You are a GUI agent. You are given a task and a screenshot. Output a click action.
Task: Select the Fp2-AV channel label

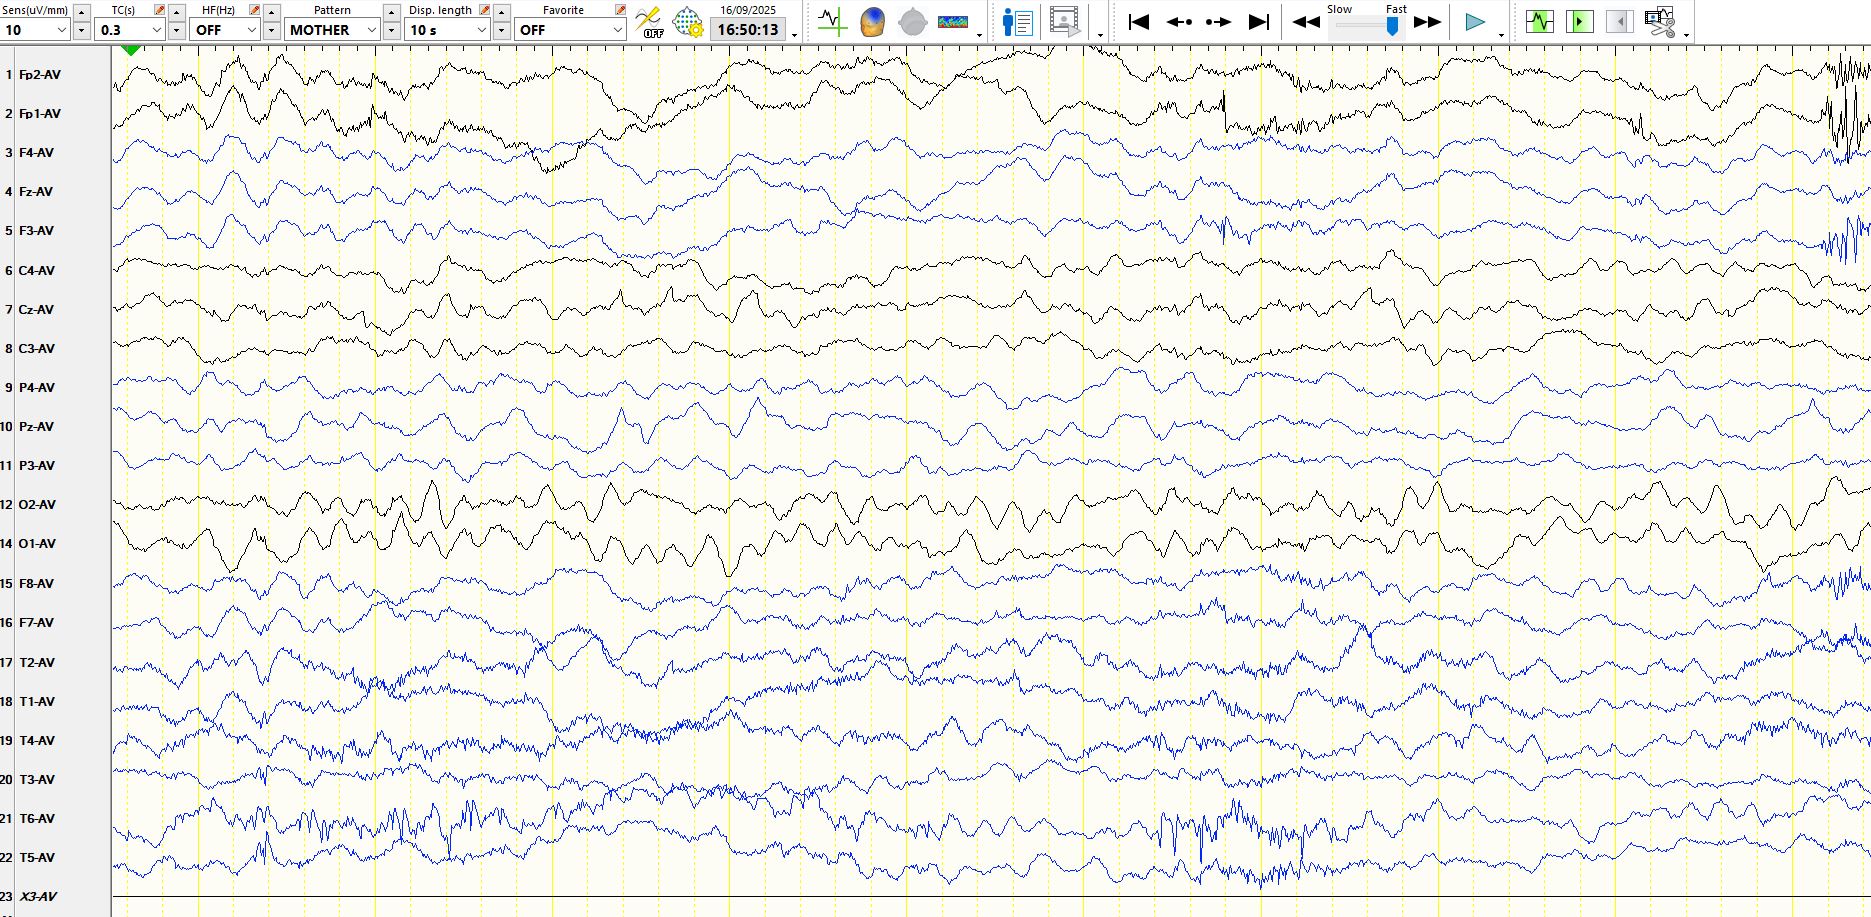(40, 75)
